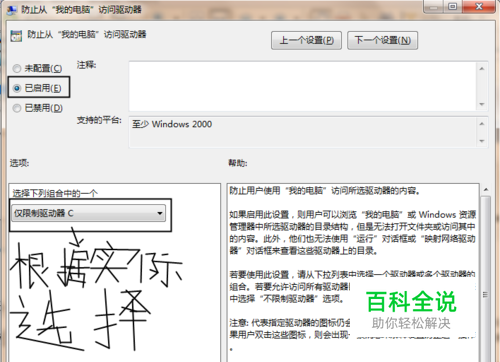Click up arrow in supported platform box
Image resolution: width=500 pixels, height=362 pixels.
(482, 124)
